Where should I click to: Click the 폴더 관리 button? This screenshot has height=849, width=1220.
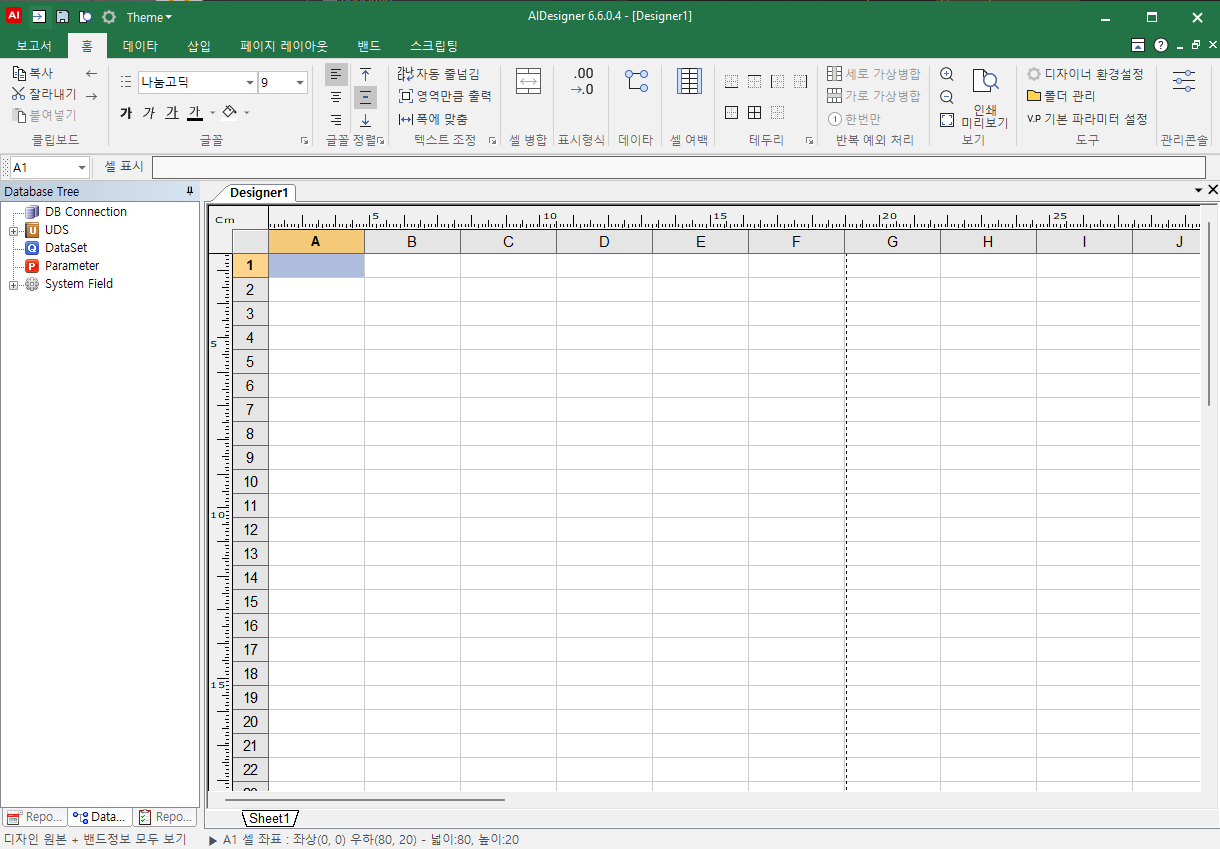(1061, 96)
